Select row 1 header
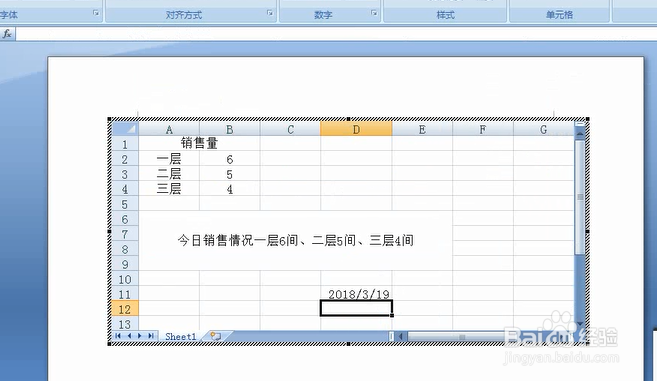Image resolution: width=657 pixels, height=381 pixels. coord(125,144)
